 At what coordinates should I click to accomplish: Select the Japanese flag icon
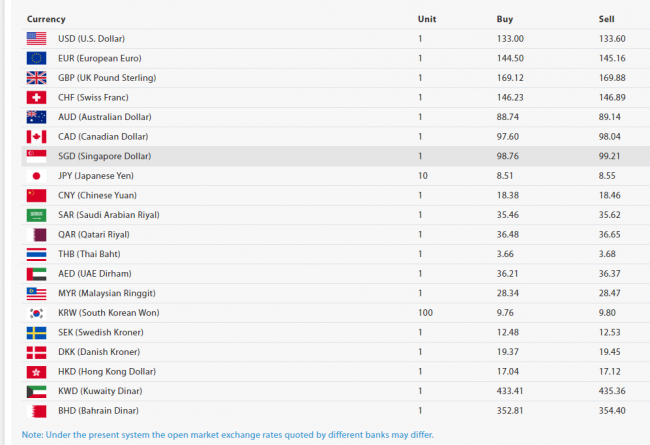coord(36,175)
